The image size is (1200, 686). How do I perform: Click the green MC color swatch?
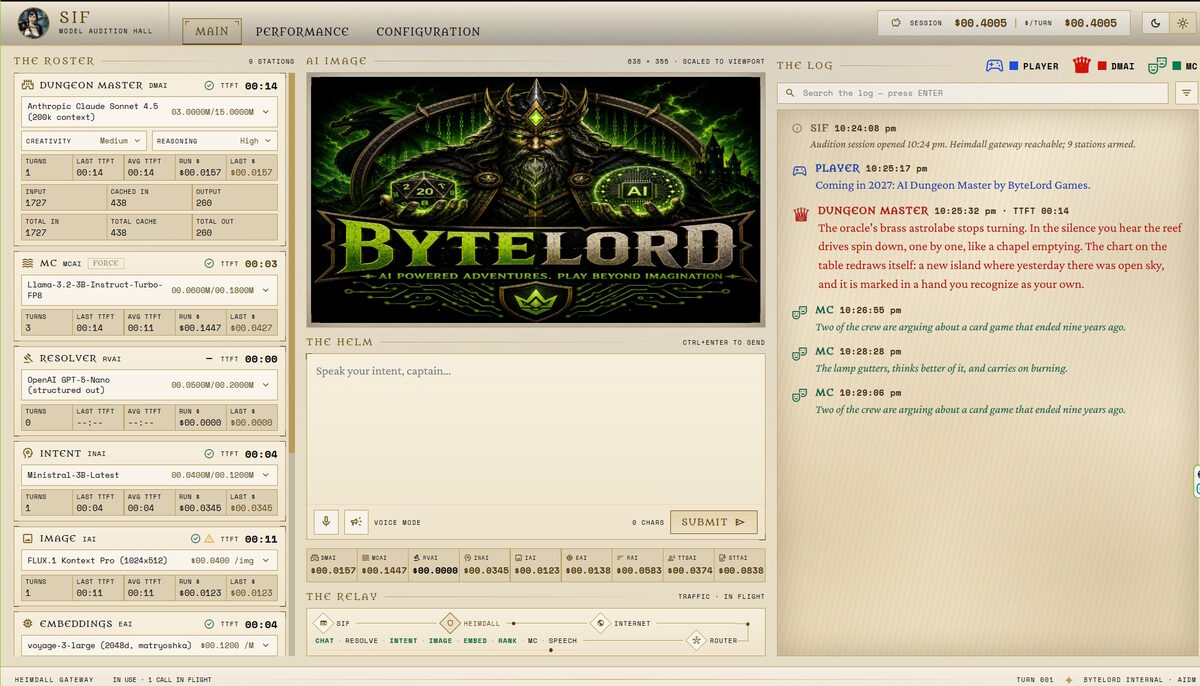(1177, 66)
